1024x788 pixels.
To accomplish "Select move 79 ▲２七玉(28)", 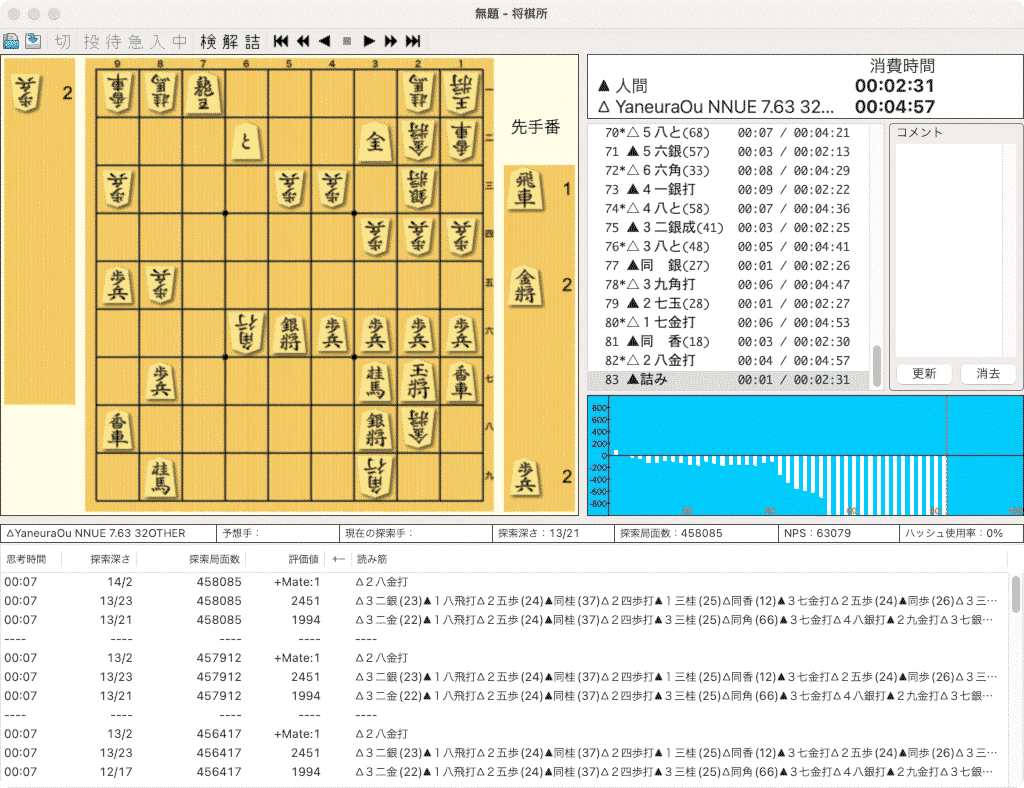I will pos(728,304).
